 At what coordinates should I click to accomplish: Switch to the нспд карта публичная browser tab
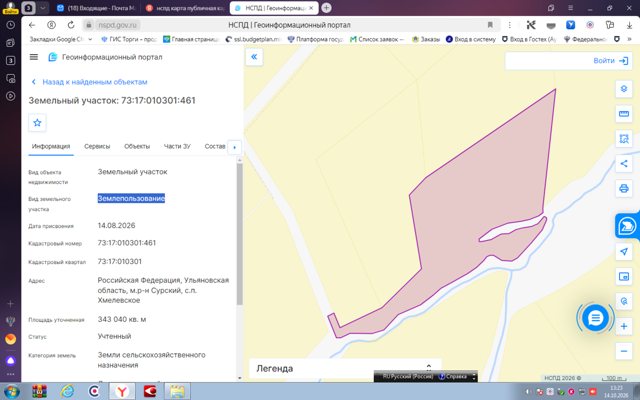tap(186, 8)
